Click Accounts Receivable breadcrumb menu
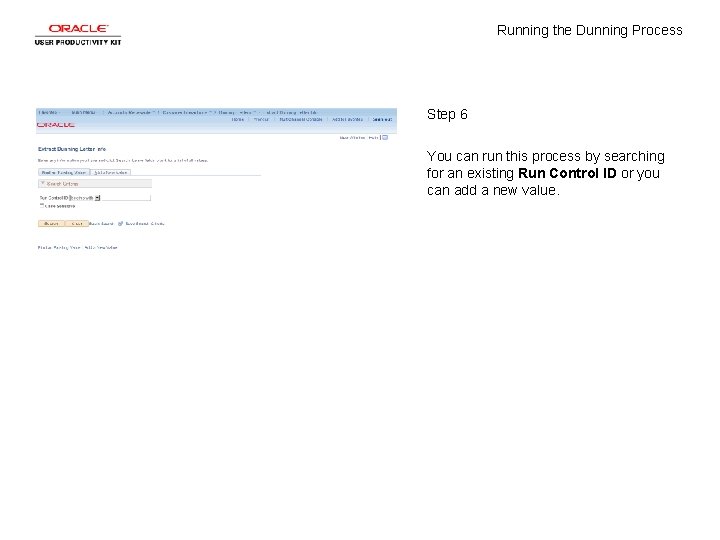720x540 pixels. point(129,112)
